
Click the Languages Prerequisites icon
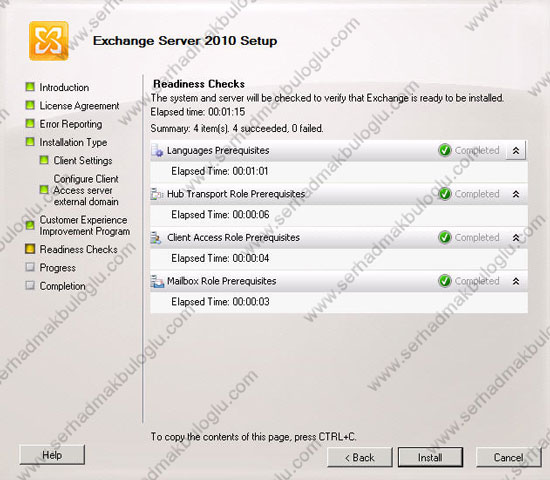pos(157,151)
